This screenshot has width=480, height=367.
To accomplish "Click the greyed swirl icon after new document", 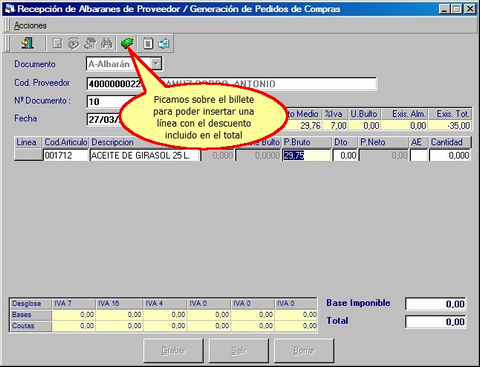I will click(x=73, y=43).
